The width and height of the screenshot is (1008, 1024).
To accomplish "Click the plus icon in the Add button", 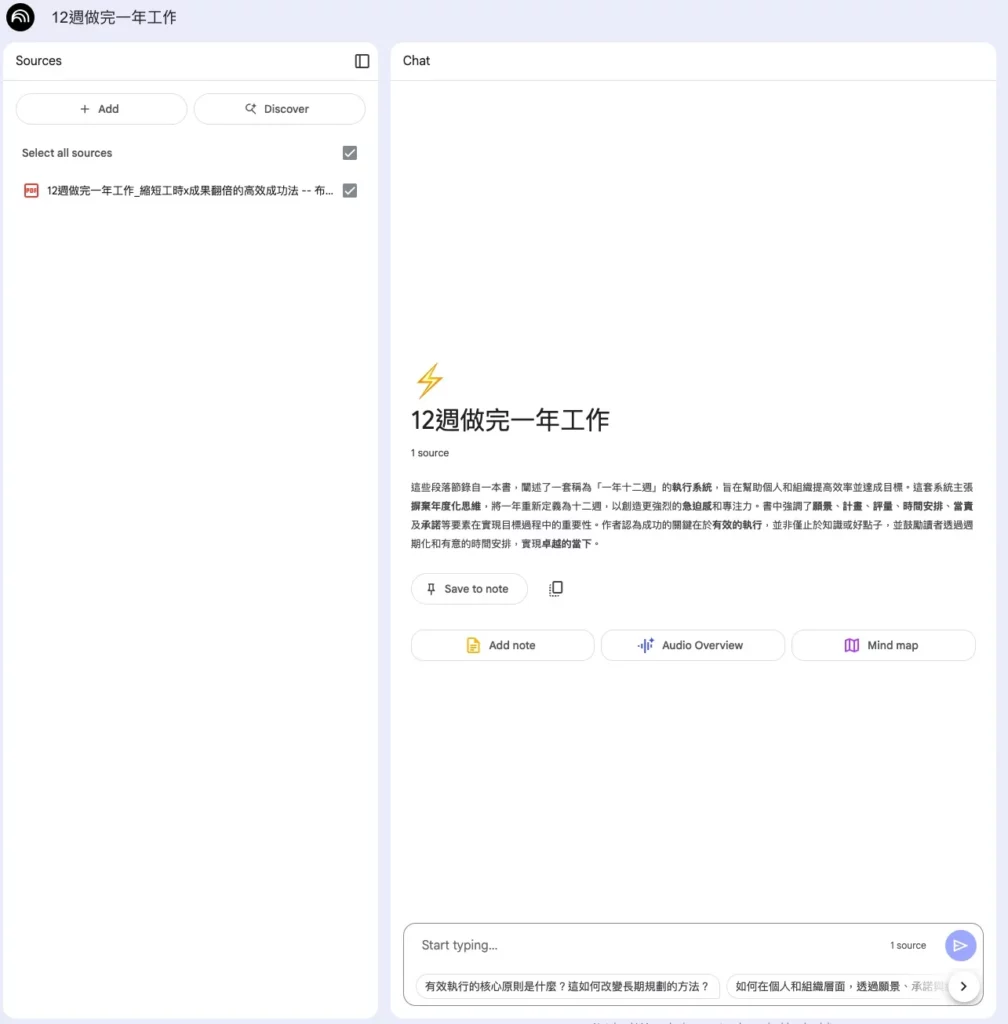I will tap(84, 109).
